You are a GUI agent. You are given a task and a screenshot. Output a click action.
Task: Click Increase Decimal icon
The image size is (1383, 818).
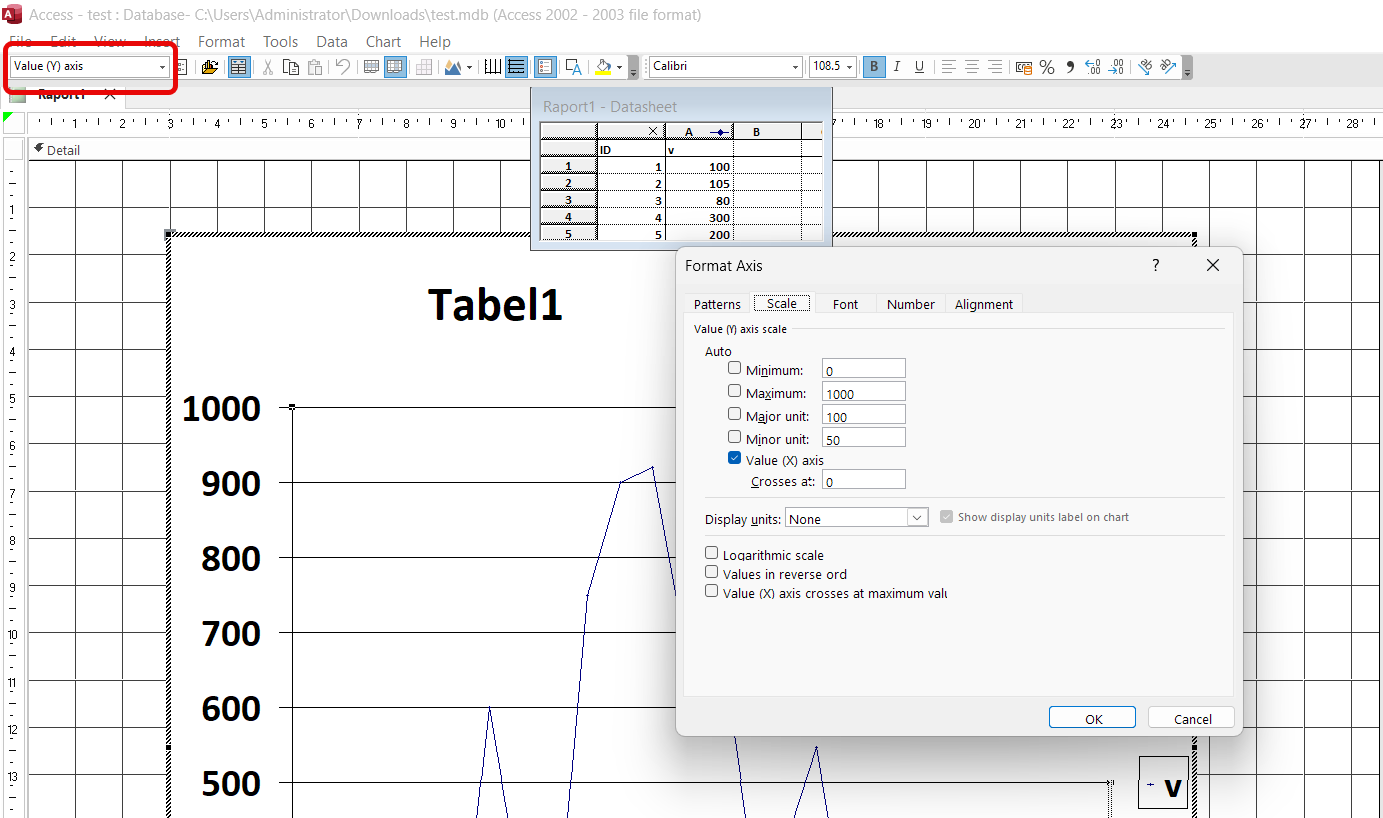[x=1093, y=67]
